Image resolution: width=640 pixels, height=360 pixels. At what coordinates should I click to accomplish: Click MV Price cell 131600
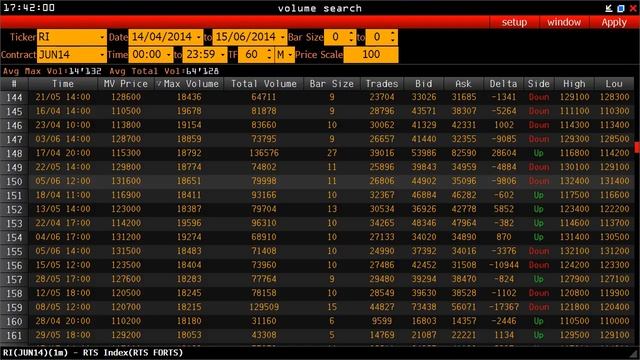click(126, 181)
